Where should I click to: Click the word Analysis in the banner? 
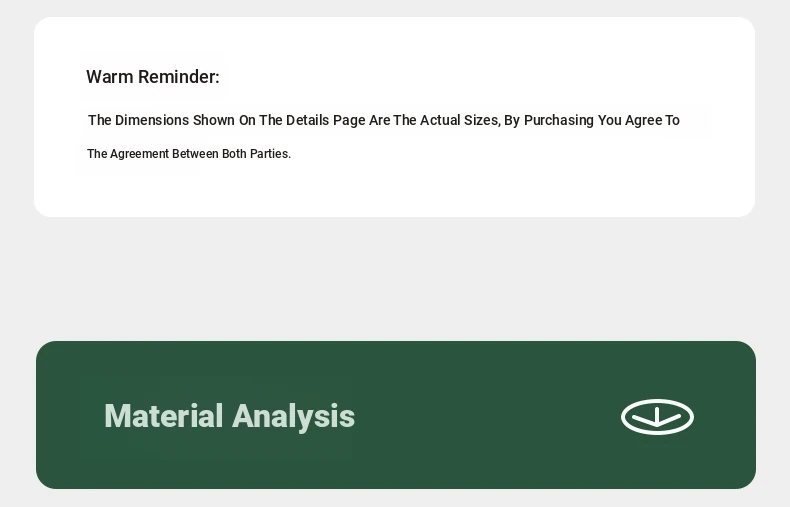click(x=293, y=416)
